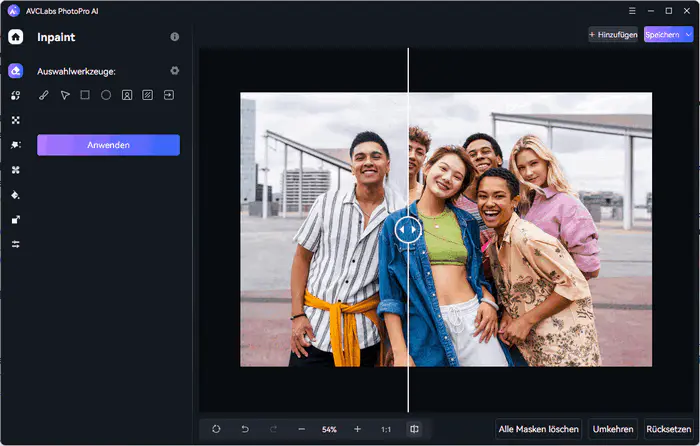Image resolution: width=700 pixels, height=446 pixels.
Task: Show Inpaint info tooltip icon
Action: click(x=175, y=37)
